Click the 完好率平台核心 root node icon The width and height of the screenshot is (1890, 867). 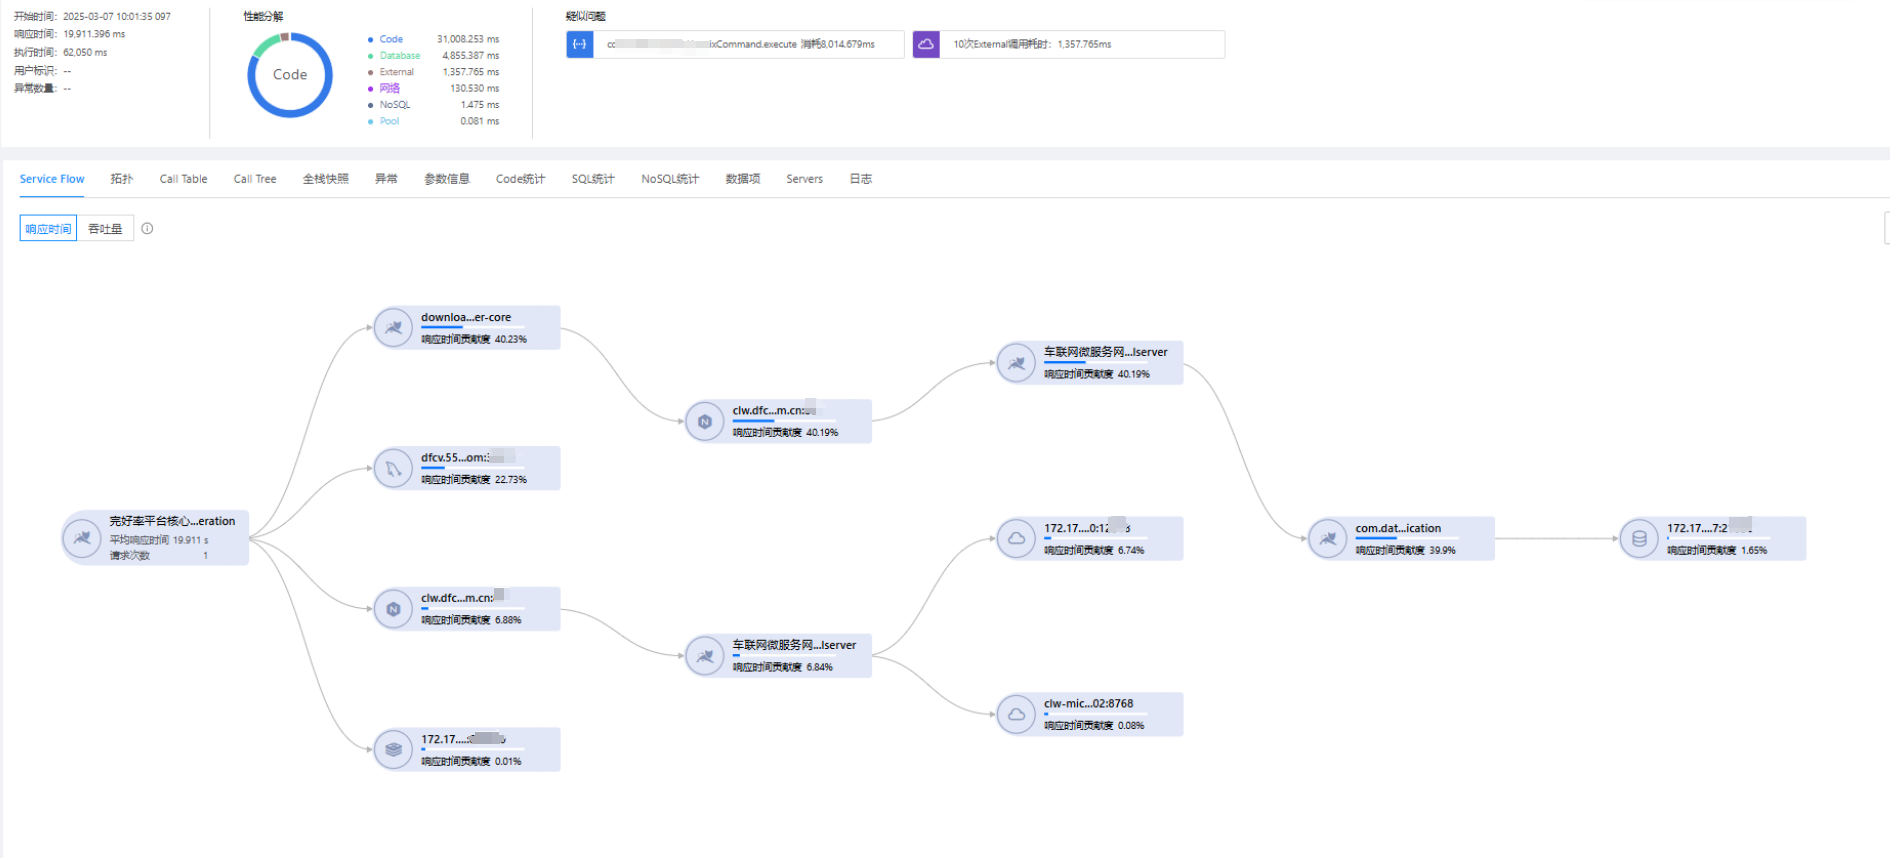(x=82, y=538)
